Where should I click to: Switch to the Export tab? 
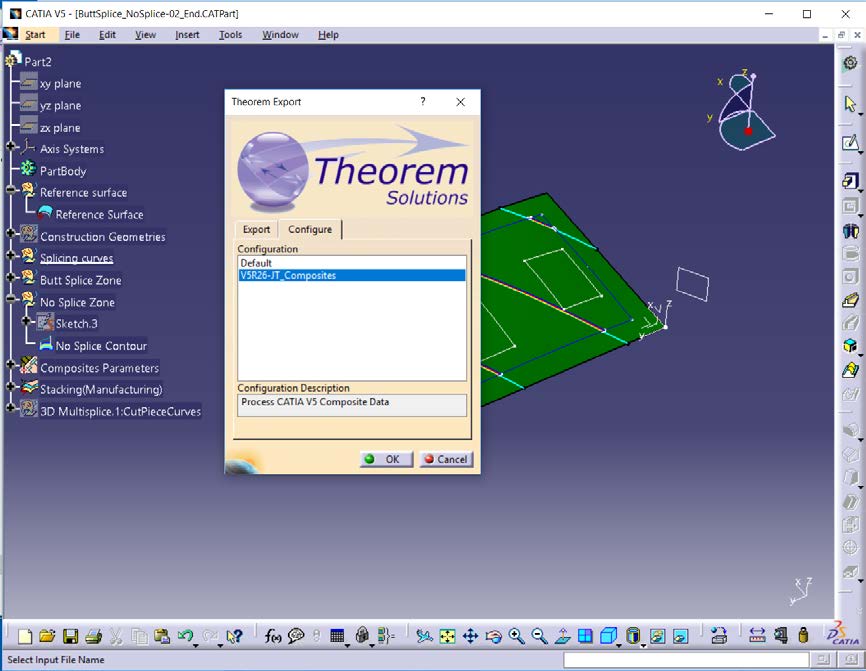point(256,230)
